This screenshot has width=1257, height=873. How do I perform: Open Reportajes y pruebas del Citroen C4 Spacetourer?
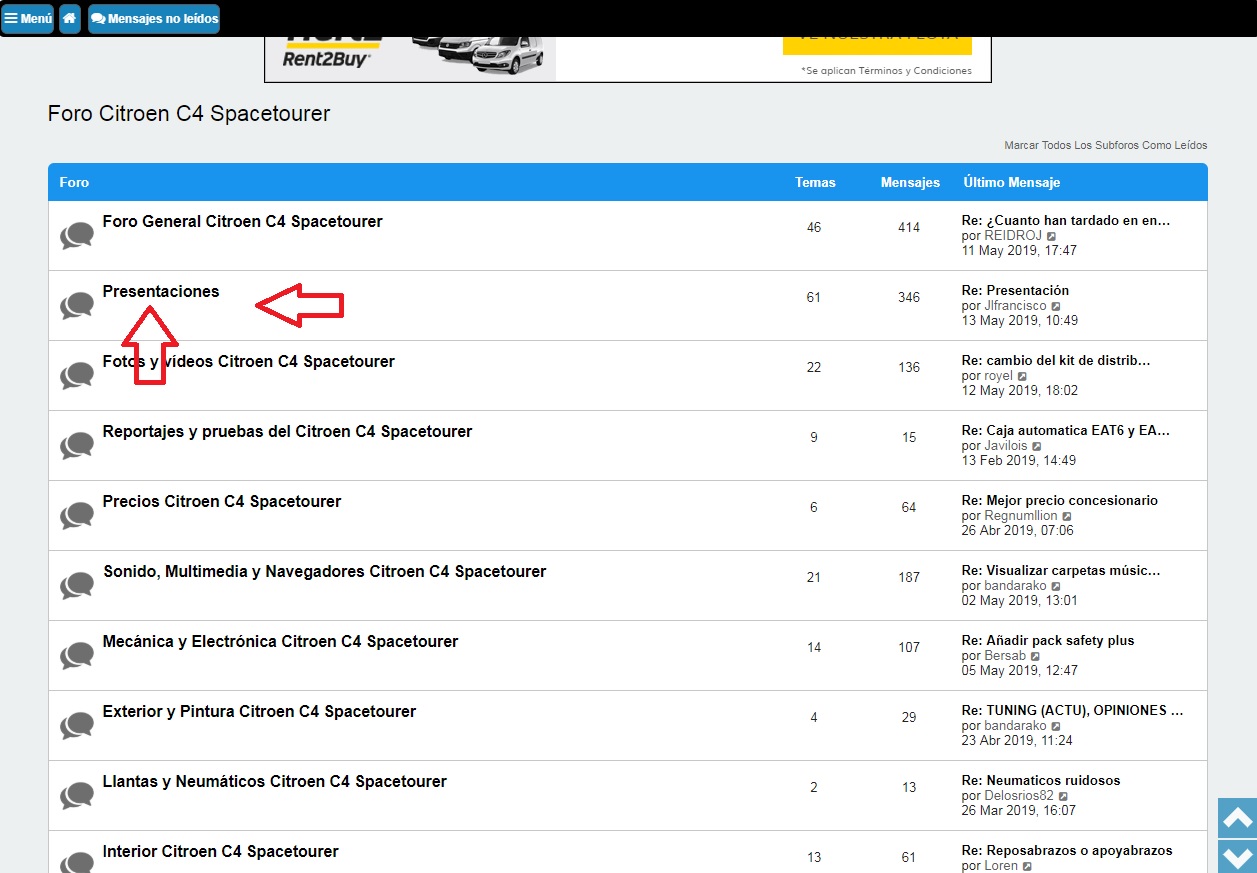[287, 432]
